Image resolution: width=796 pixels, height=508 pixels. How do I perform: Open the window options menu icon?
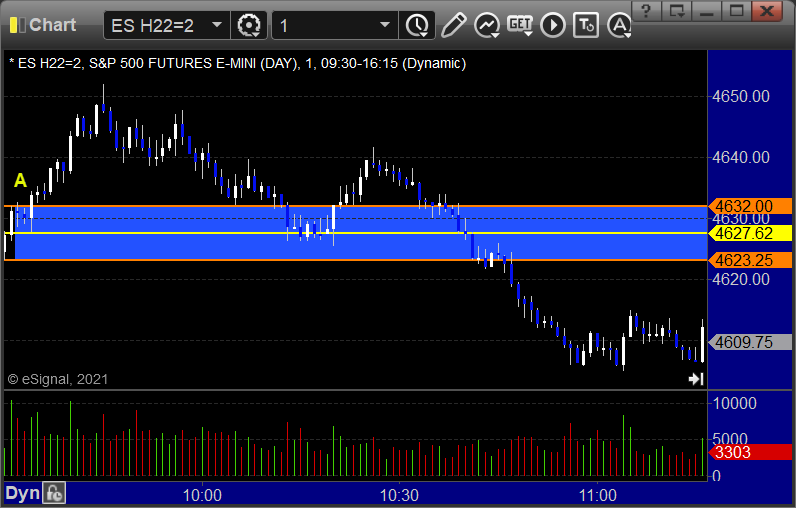pos(677,11)
